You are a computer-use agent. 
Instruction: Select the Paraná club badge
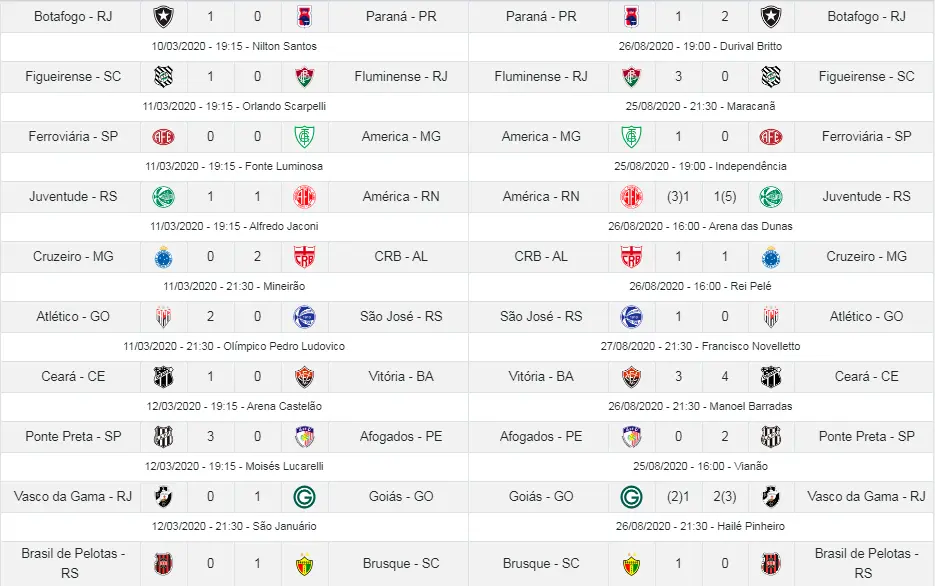[305, 17]
